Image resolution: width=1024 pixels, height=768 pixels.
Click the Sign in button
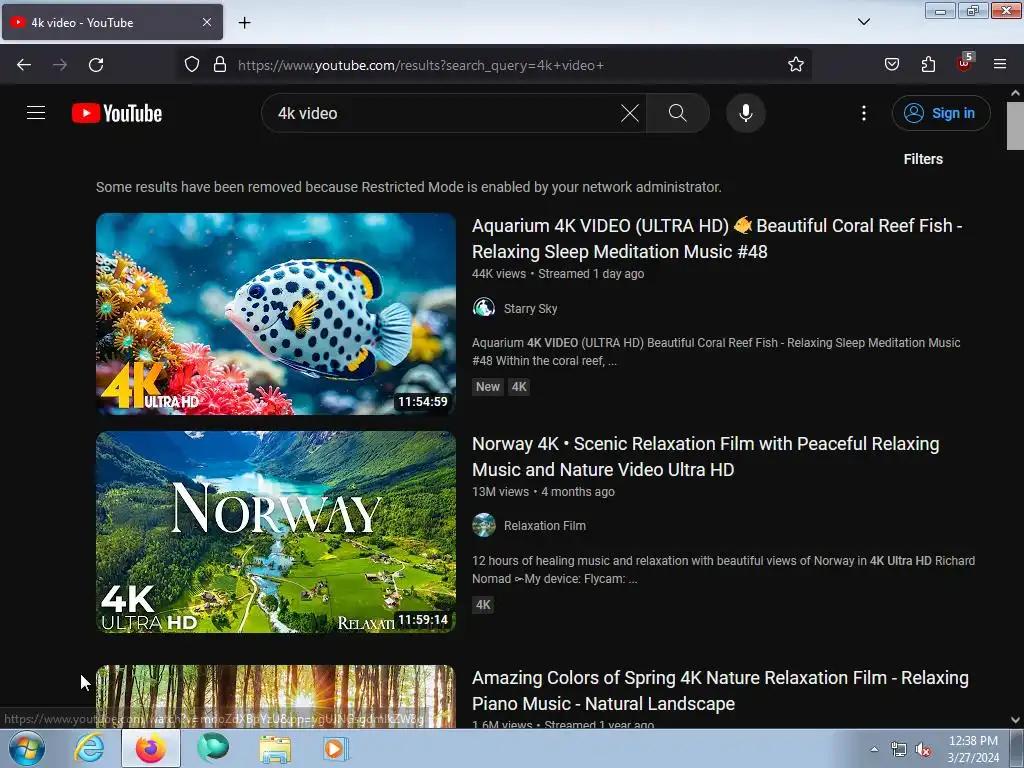[x=940, y=113]
